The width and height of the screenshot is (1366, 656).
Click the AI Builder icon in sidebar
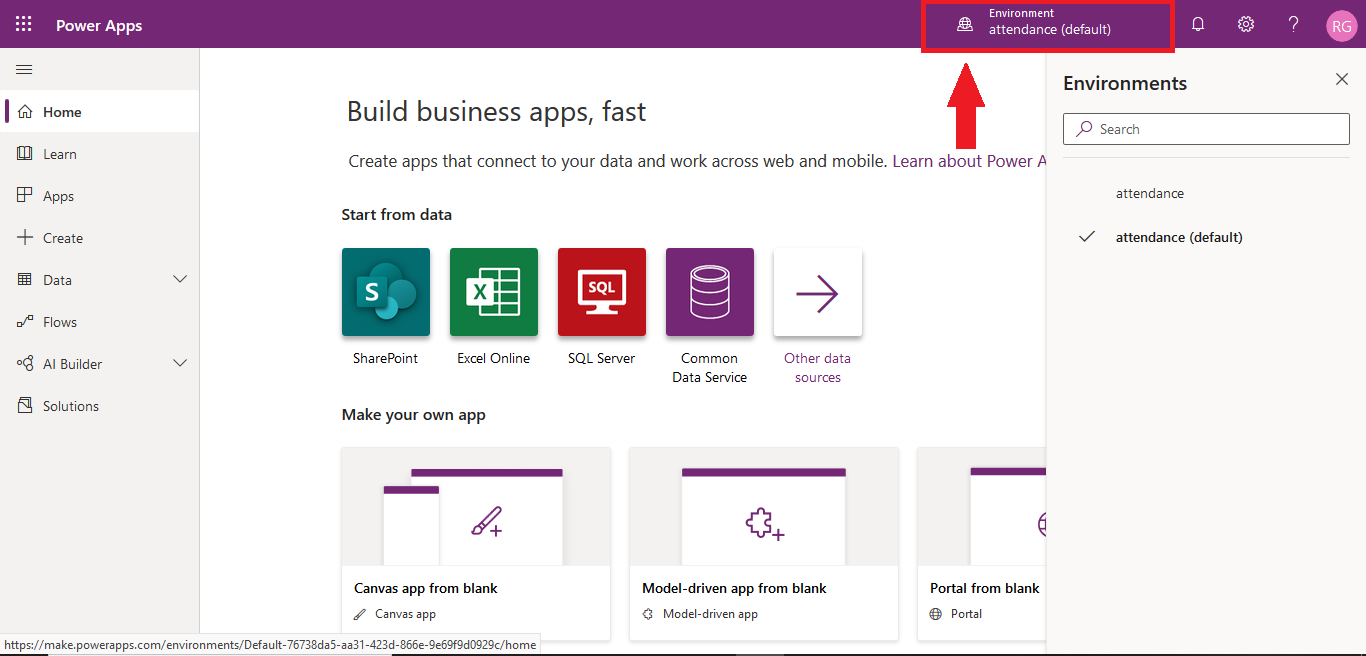25,364
